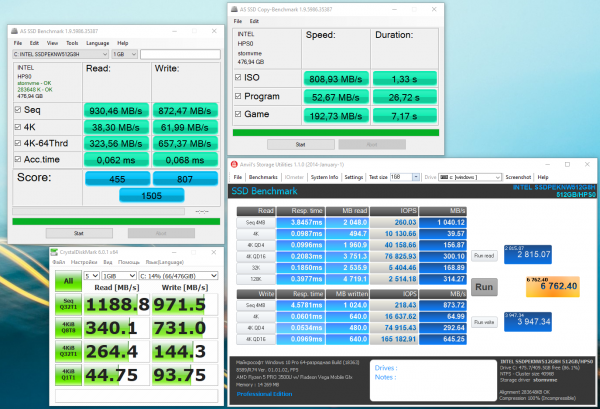The image size is (600, 409).
Task: Open Настройки menu in CrystalDiskMark
Action: point(84,262)
